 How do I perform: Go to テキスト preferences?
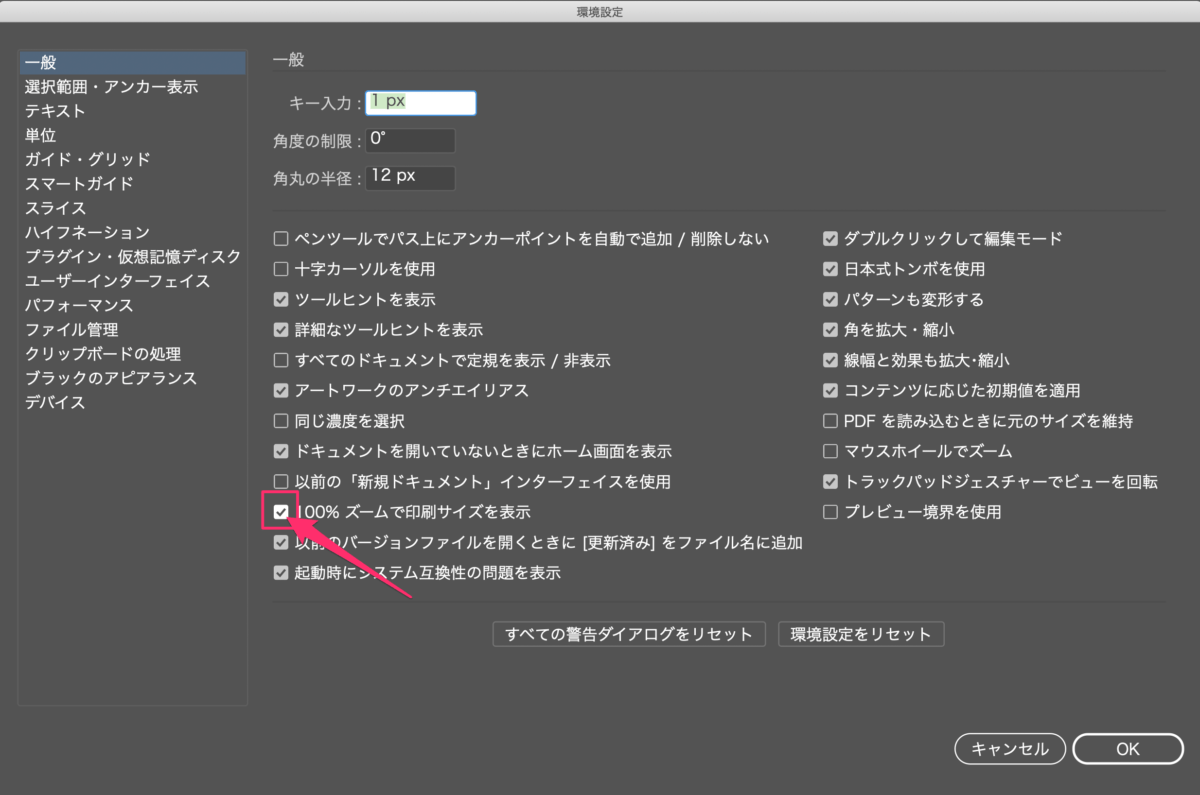pyautogui.click(x=132, y=111)
